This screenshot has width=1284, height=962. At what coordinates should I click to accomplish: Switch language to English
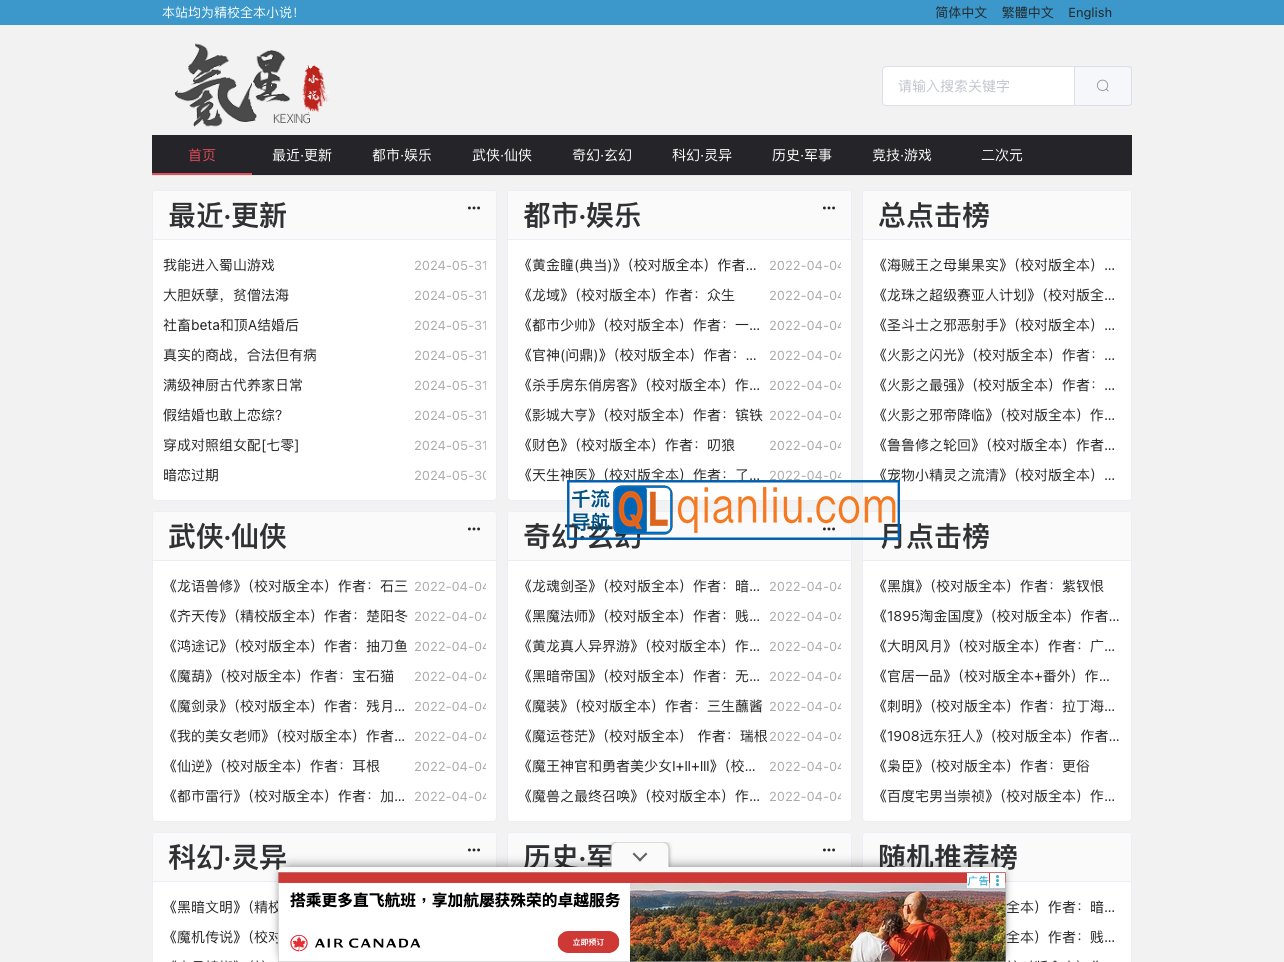point(1089,13)
